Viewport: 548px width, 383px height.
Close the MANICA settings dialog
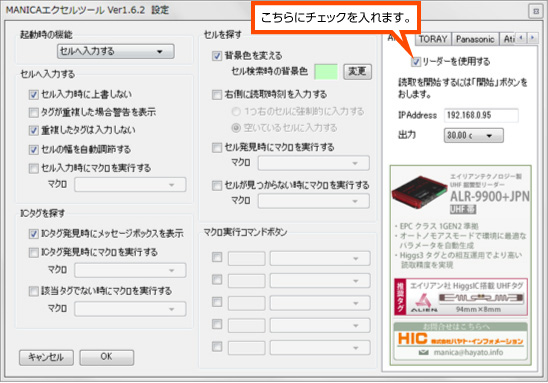point(536,11)
